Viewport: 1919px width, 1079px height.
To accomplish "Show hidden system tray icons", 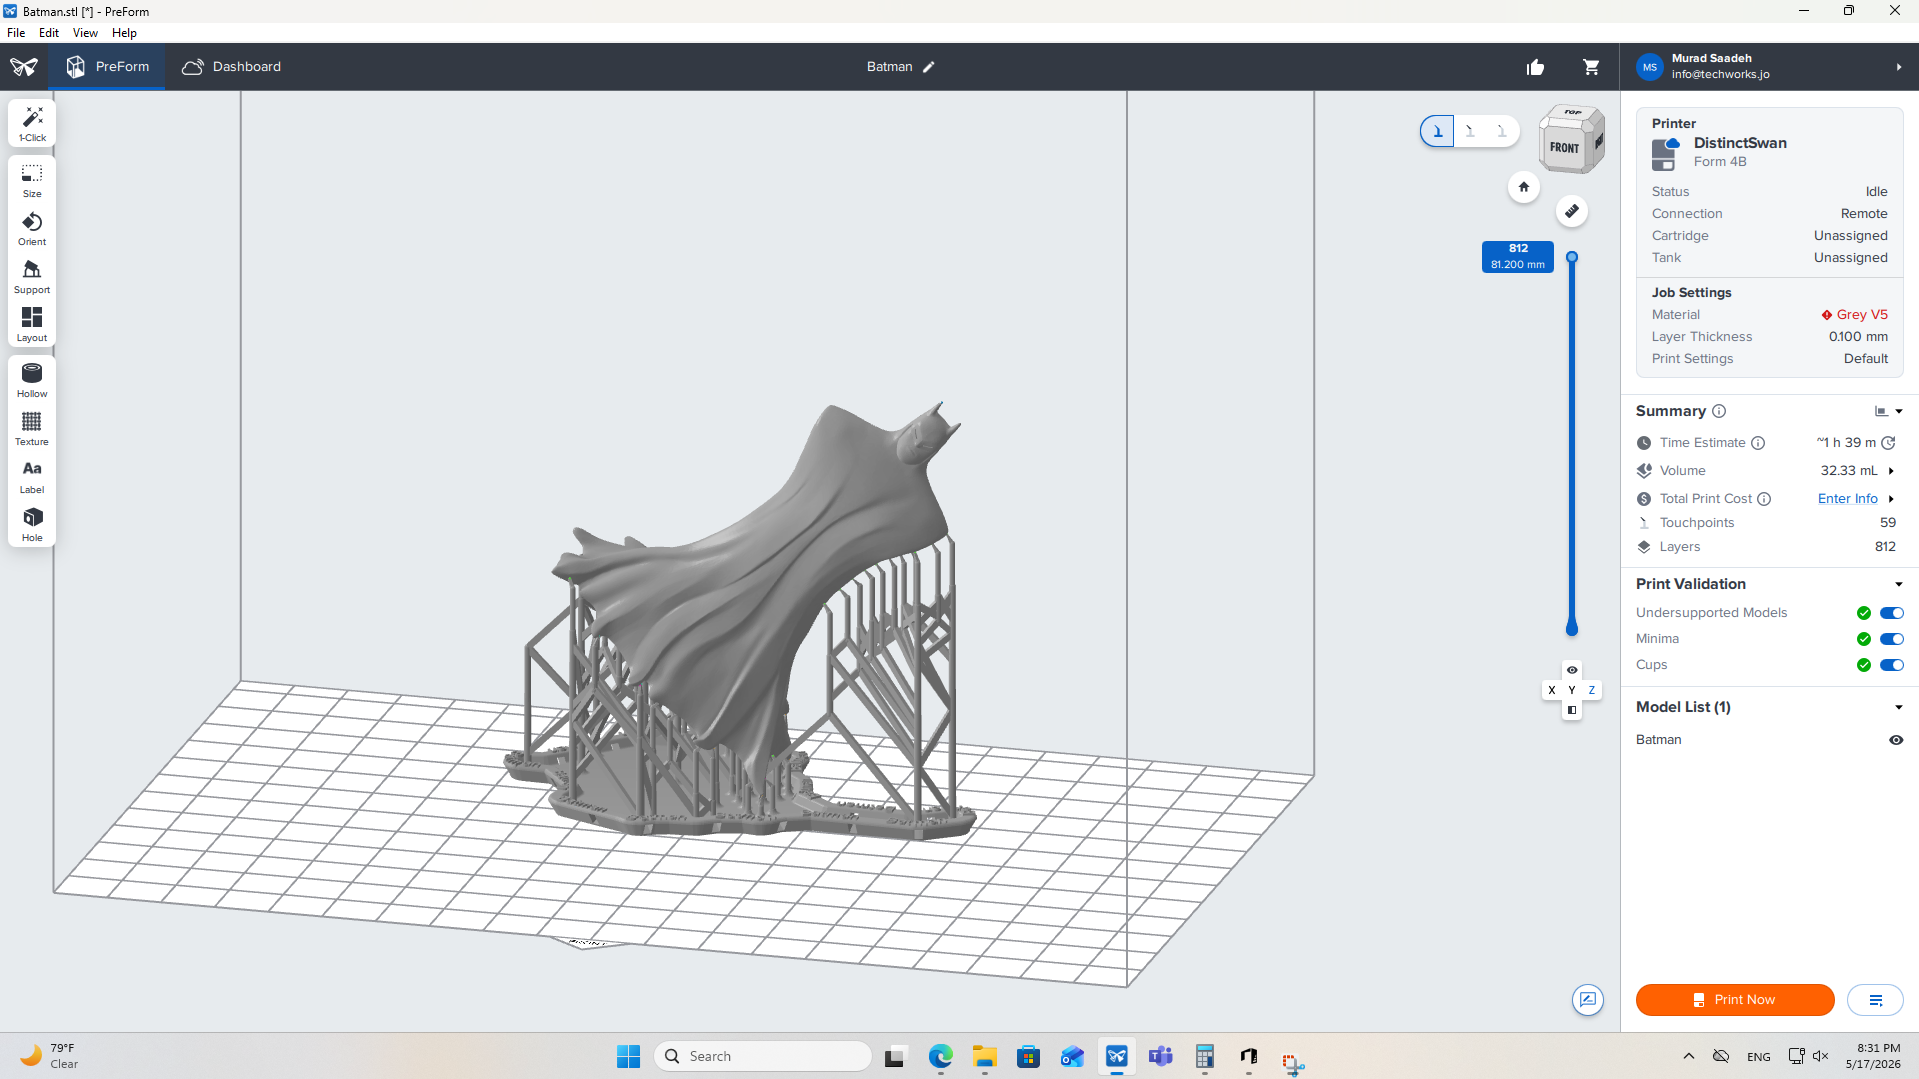I will tap(1689, 1056).
